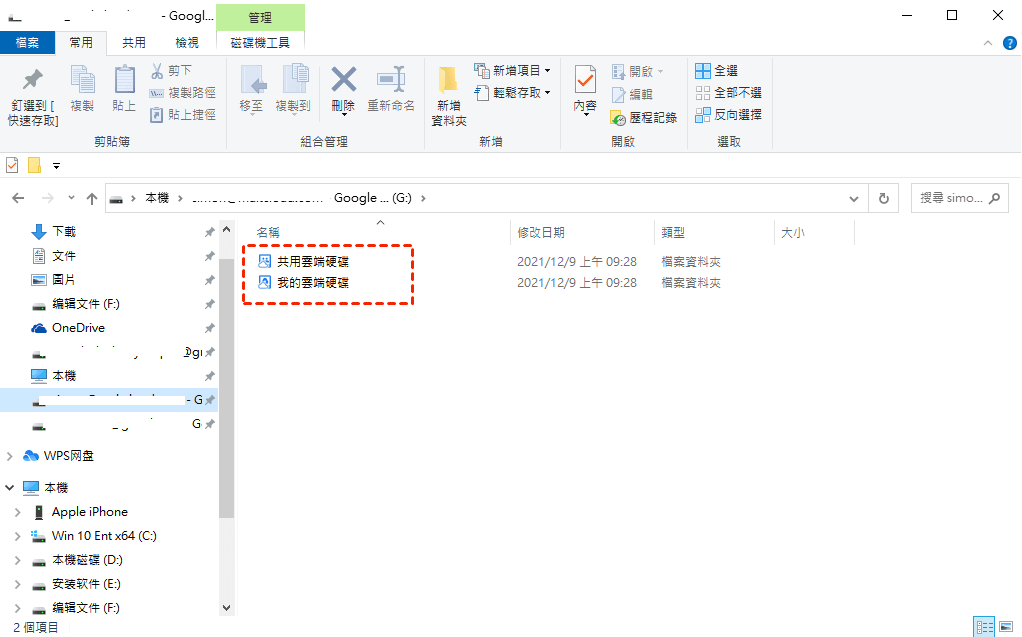Open the Move To (移至) menu
Image resolution: width=1022 pixels, height=637 pixels.
(x=252, y=89)
